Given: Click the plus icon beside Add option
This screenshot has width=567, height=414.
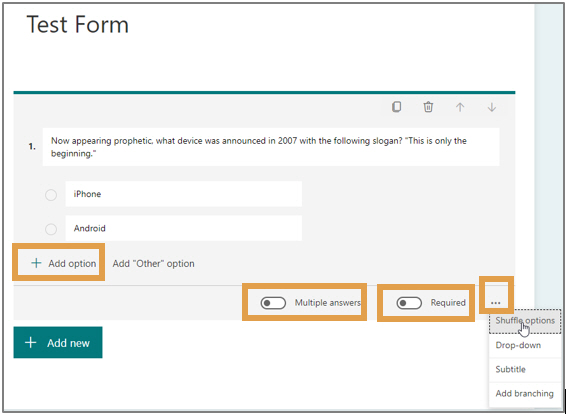Looking at the screenshot, I should click(36, 263).
